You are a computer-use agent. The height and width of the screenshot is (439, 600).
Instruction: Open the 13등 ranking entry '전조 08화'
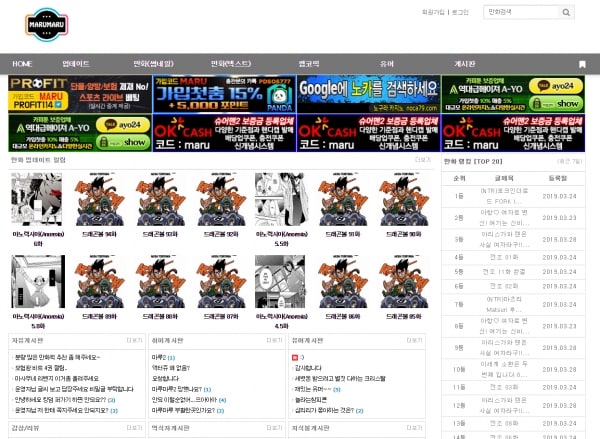(x=504, y=423)
